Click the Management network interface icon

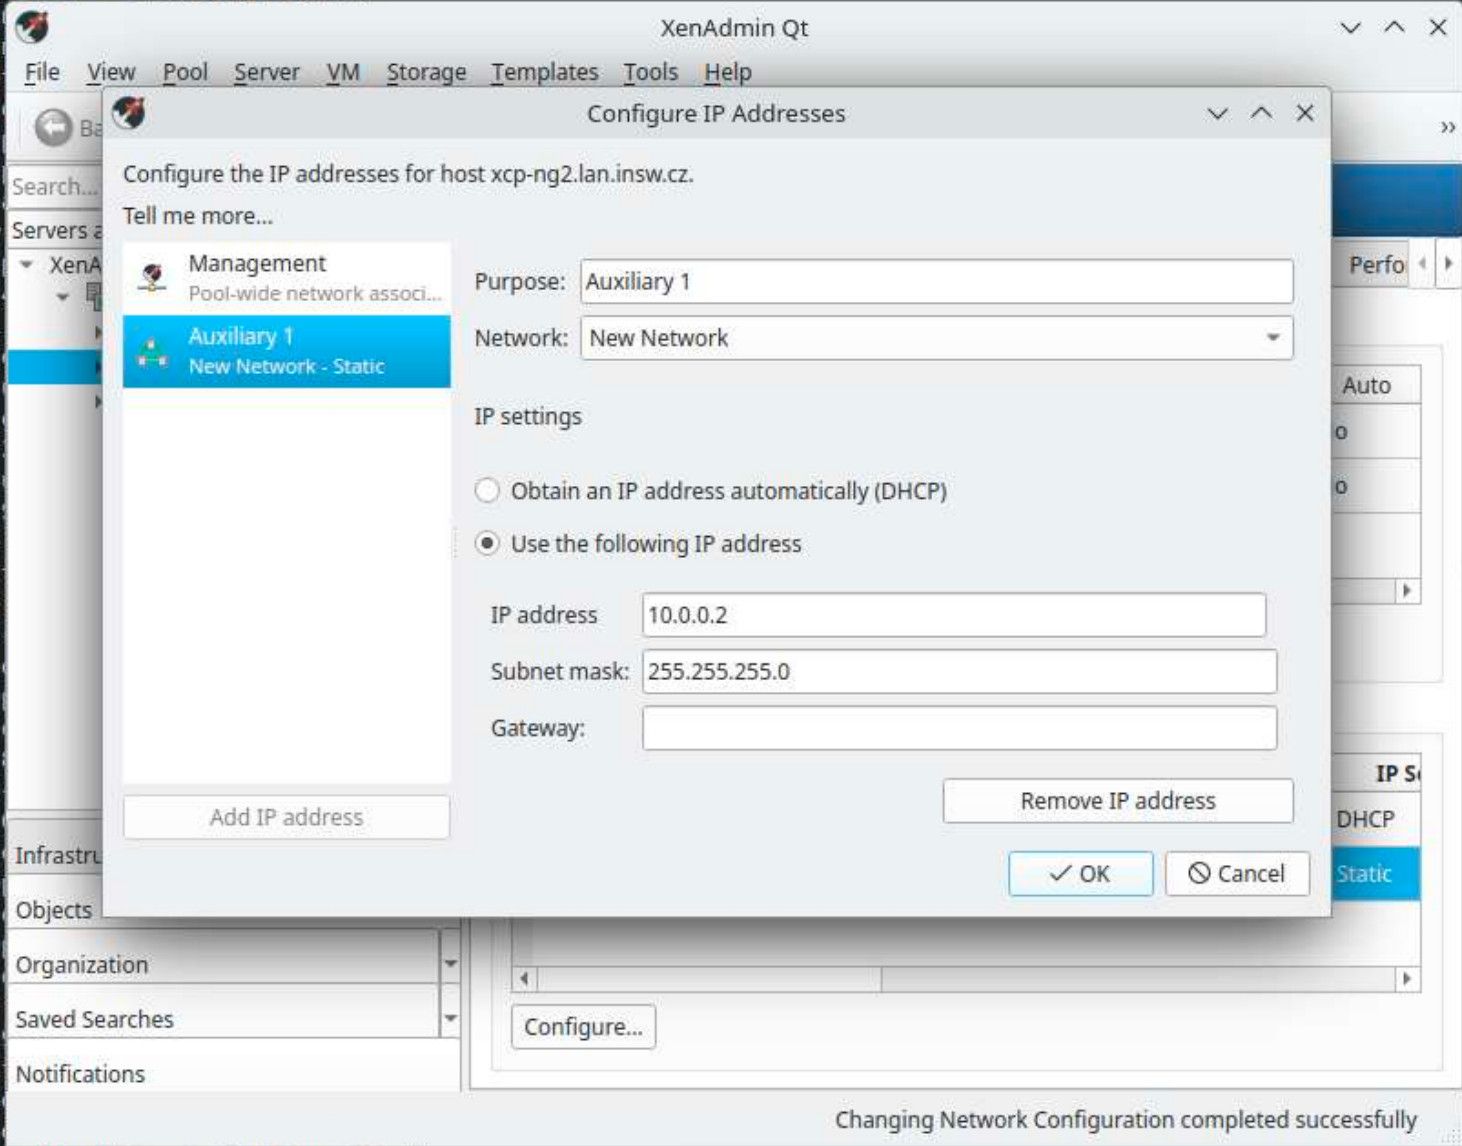click(x=153, y=277)
